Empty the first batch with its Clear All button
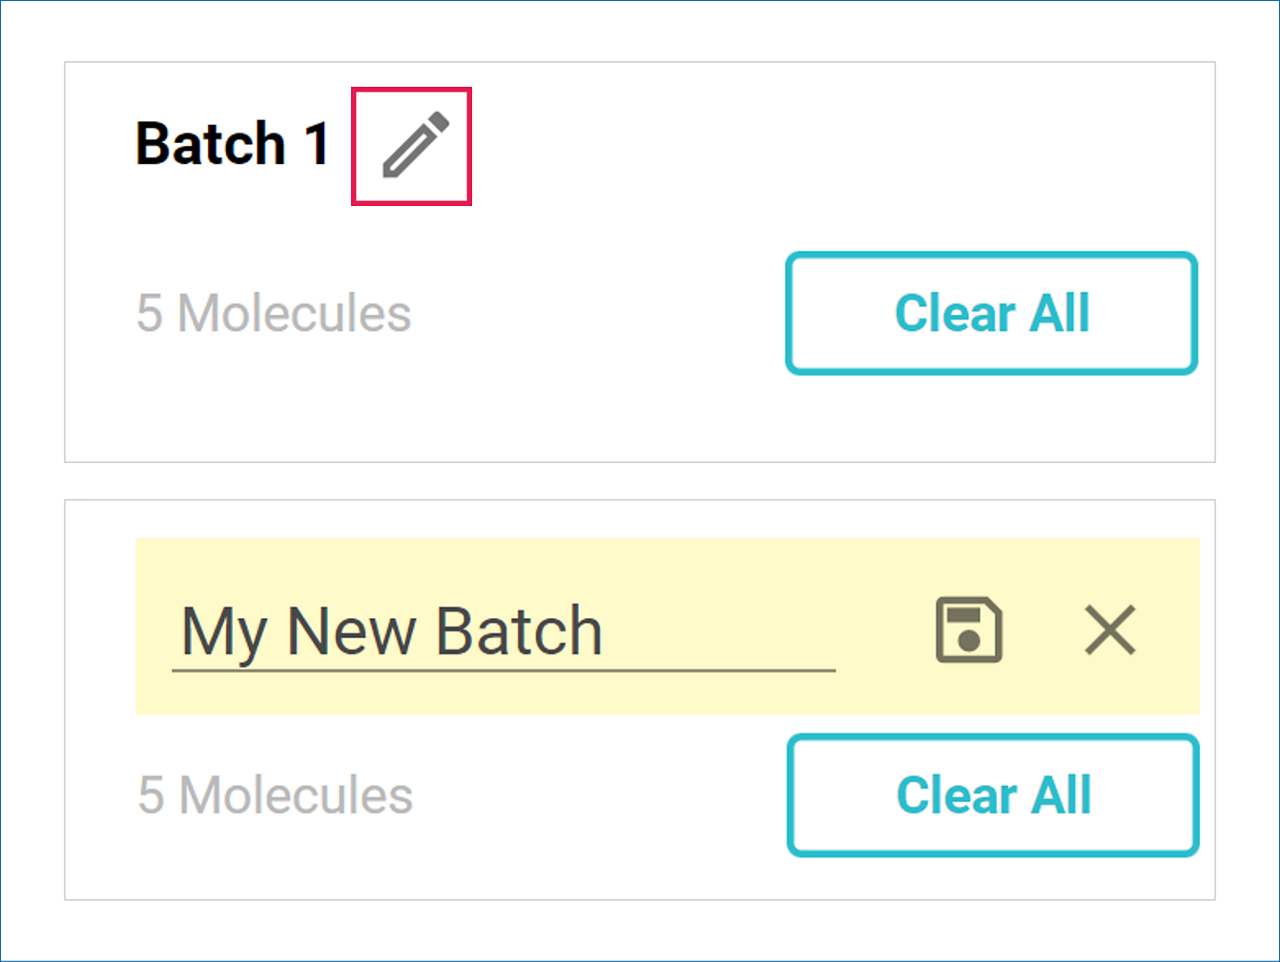Screen dimensions: 1280x962 pyautogui.click(x=991, y=313)
